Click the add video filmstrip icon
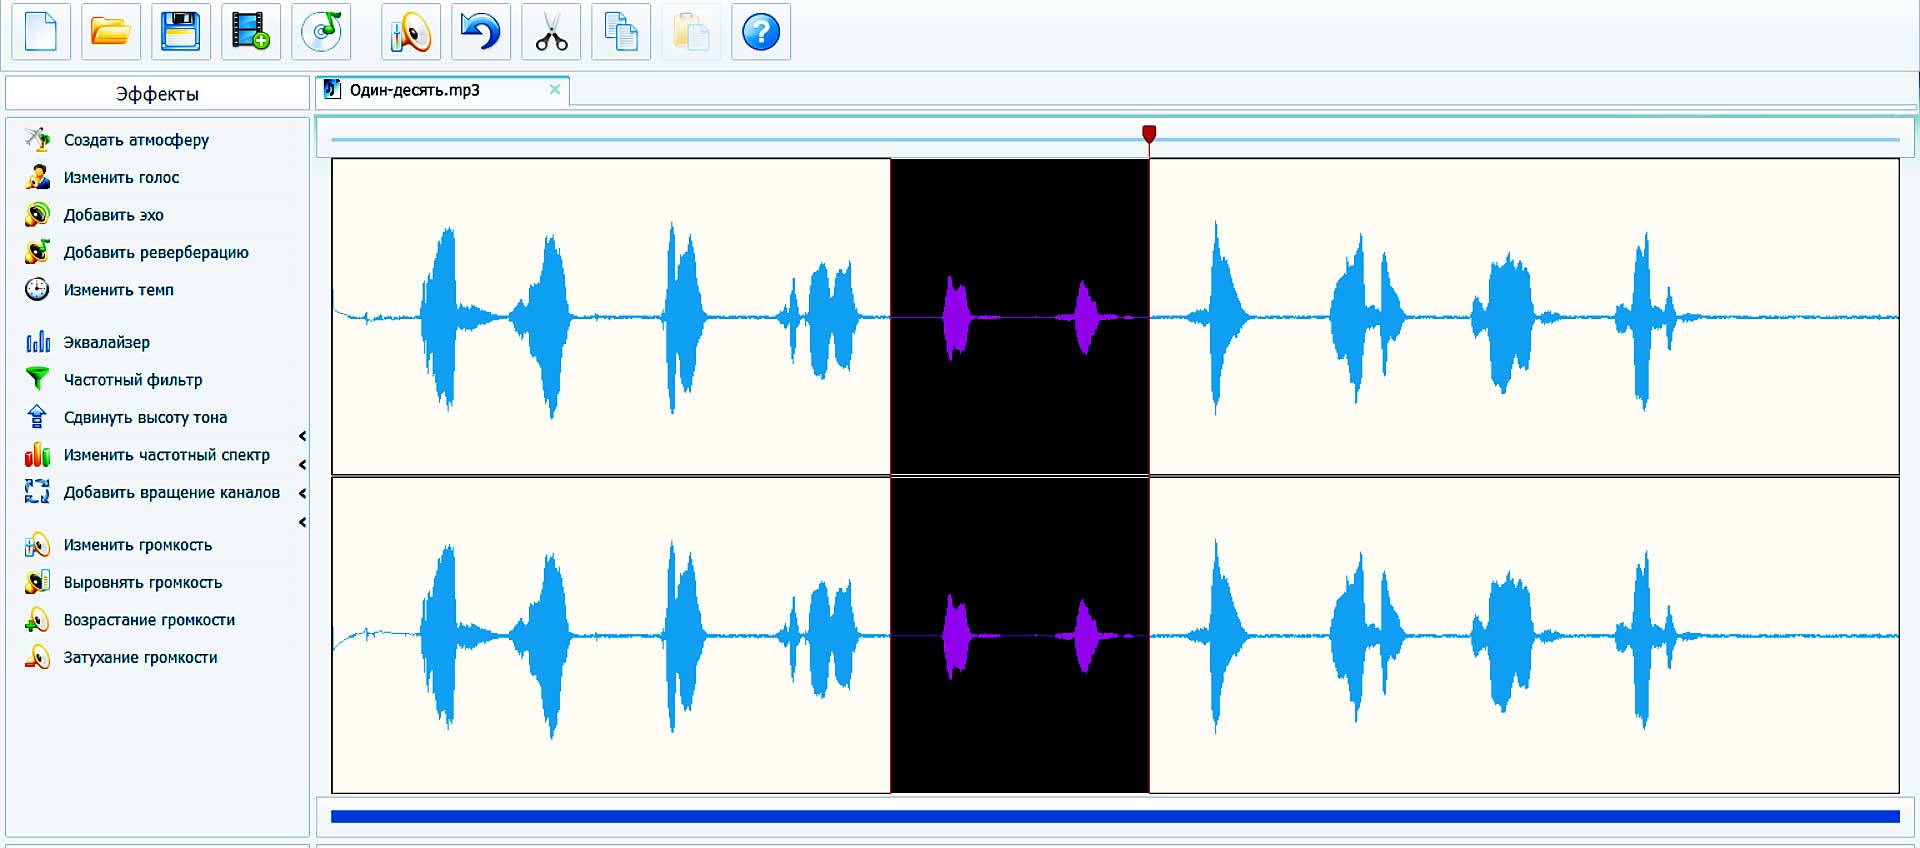 point(251,32)
